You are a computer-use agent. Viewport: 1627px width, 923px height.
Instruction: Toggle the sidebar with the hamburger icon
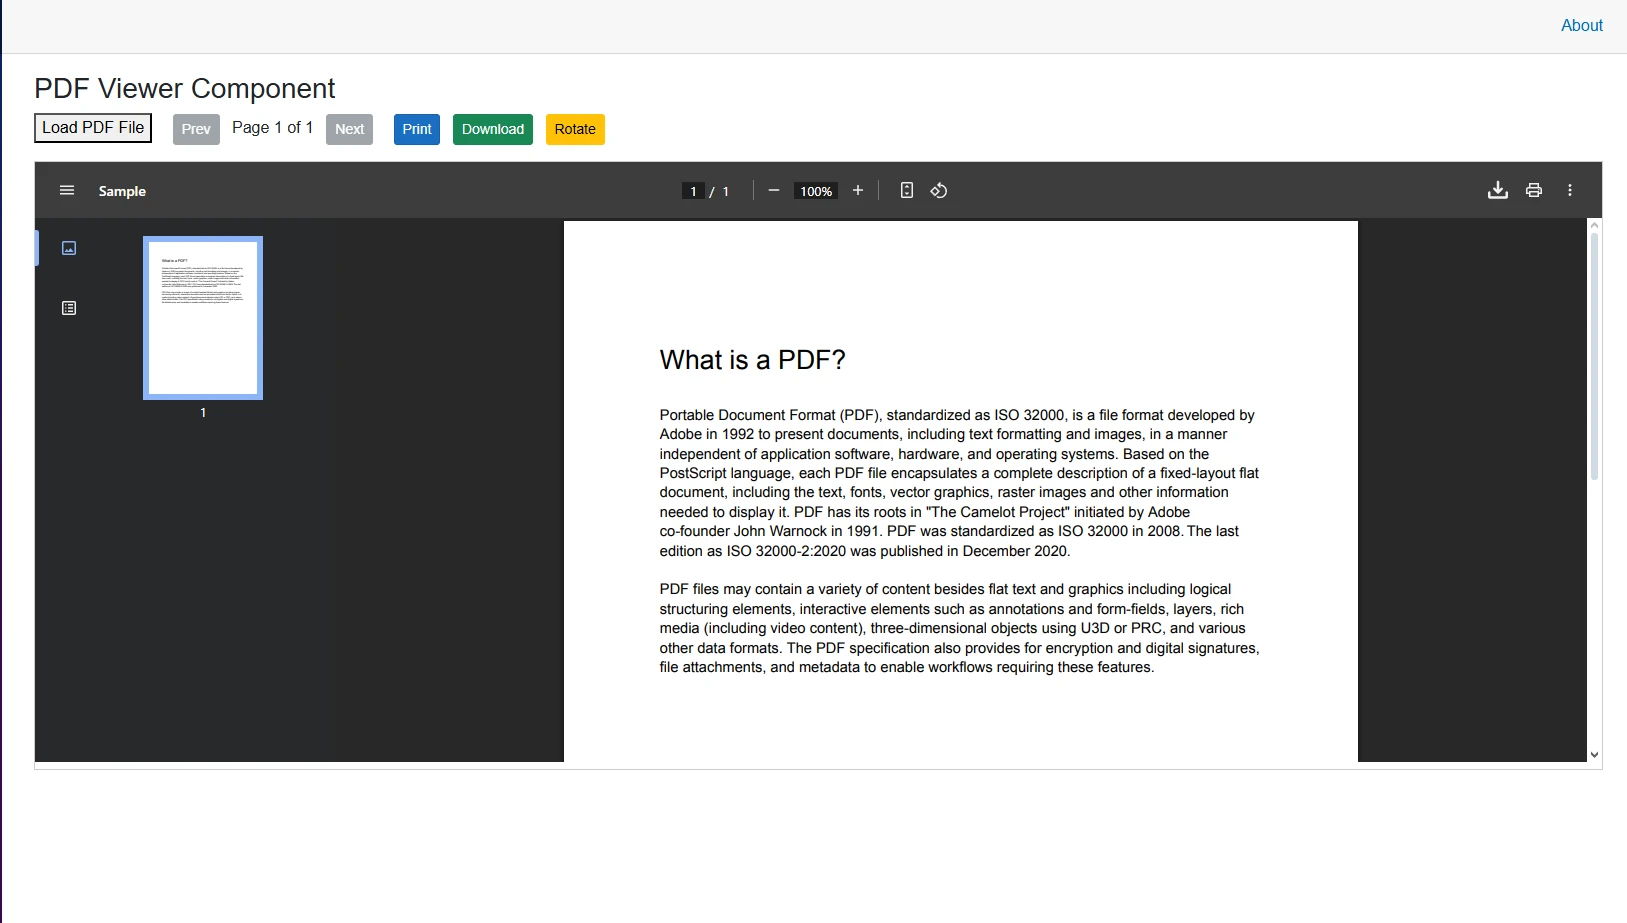point(66,190)
